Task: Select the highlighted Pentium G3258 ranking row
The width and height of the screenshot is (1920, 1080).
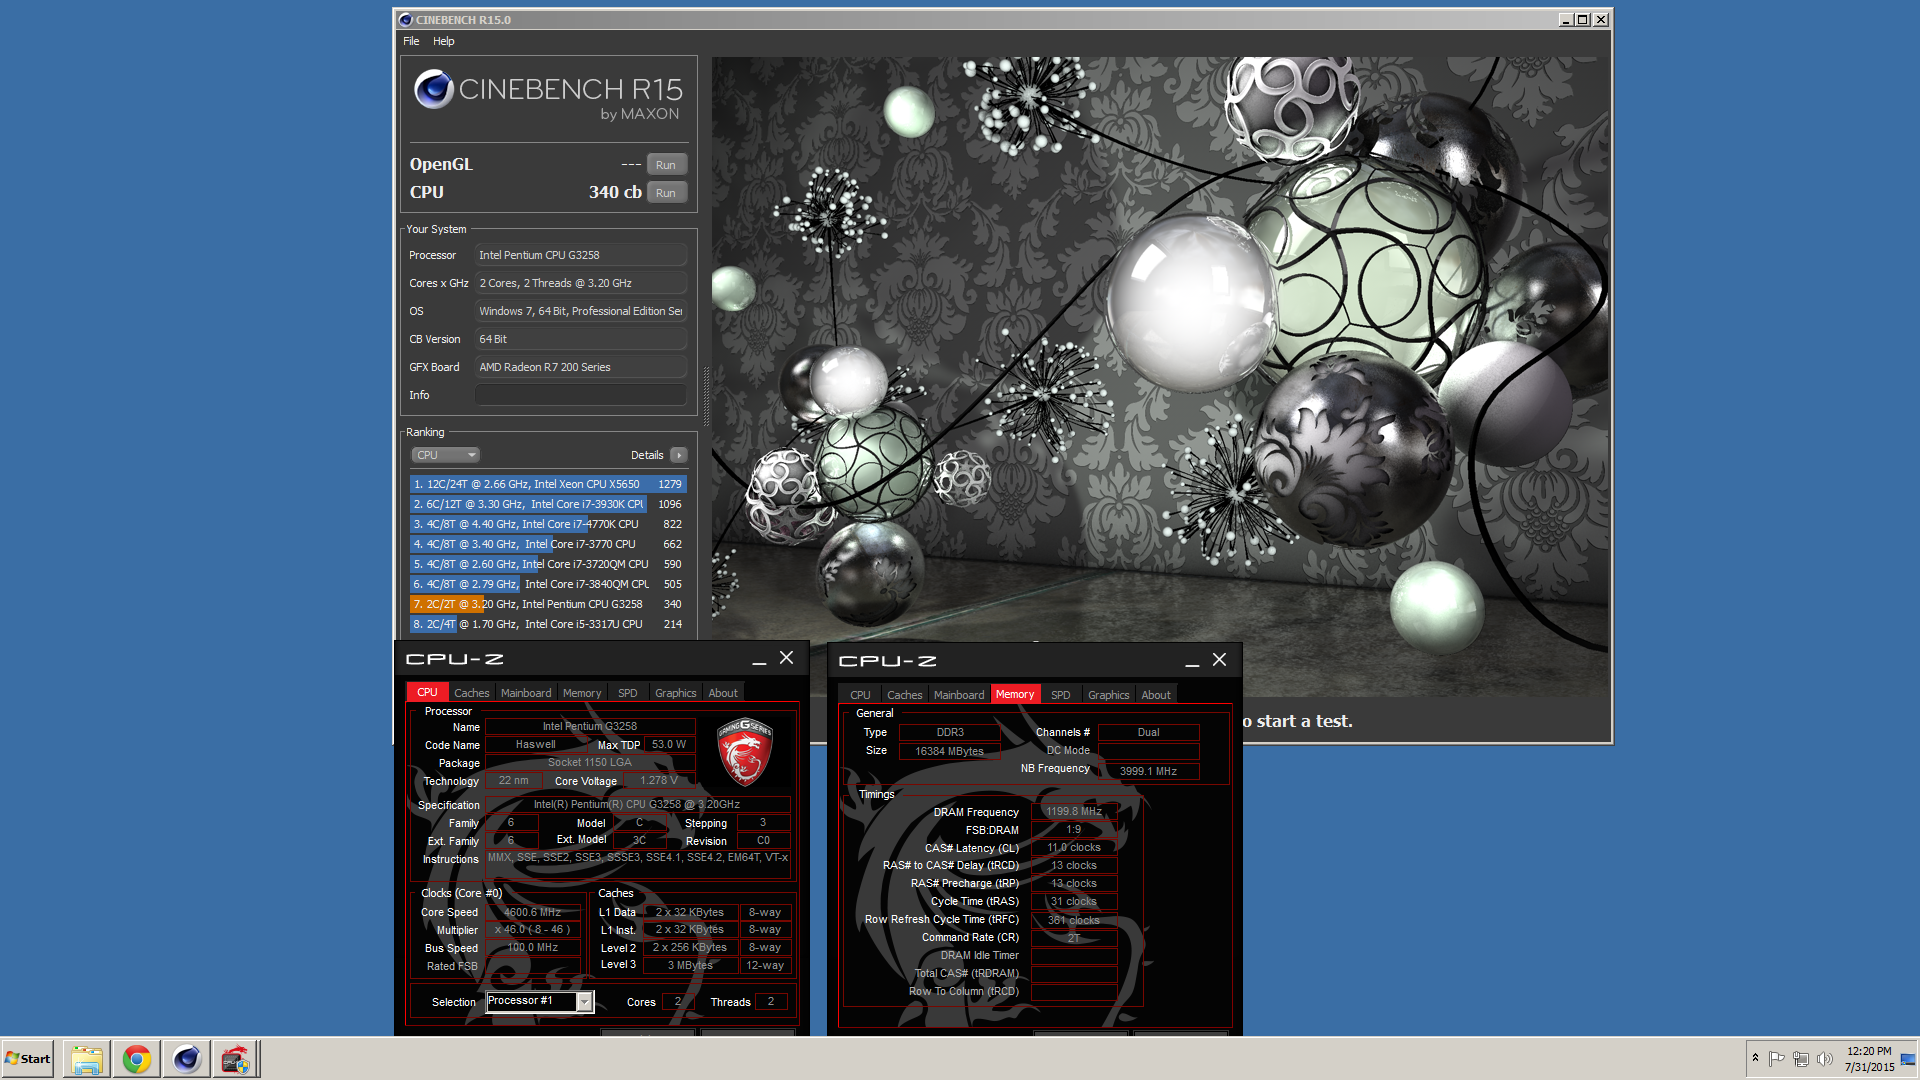Action: [x=547, y=604]
